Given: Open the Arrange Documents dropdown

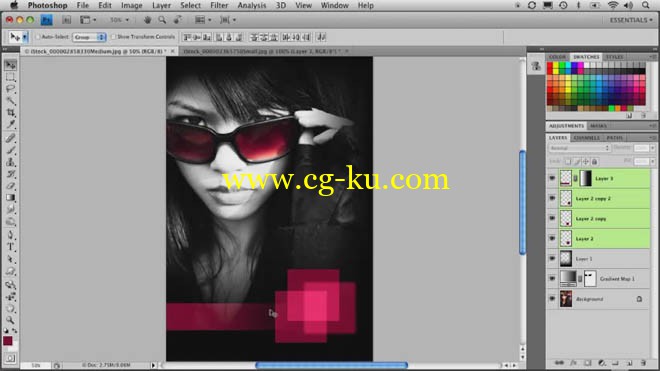Looking at the screenshot, I should 202,20.
